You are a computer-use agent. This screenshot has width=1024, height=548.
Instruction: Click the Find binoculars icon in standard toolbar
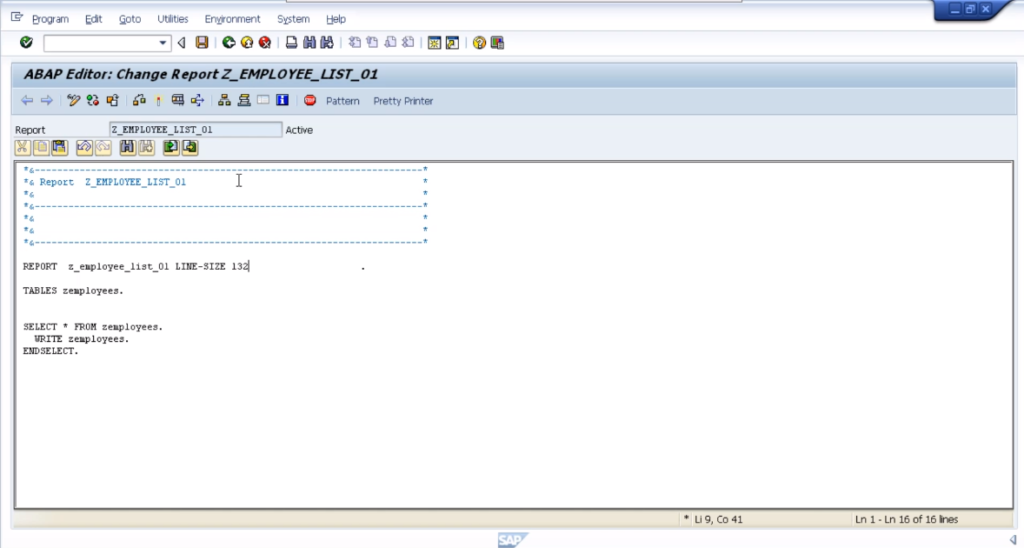(x=310, y=42)
